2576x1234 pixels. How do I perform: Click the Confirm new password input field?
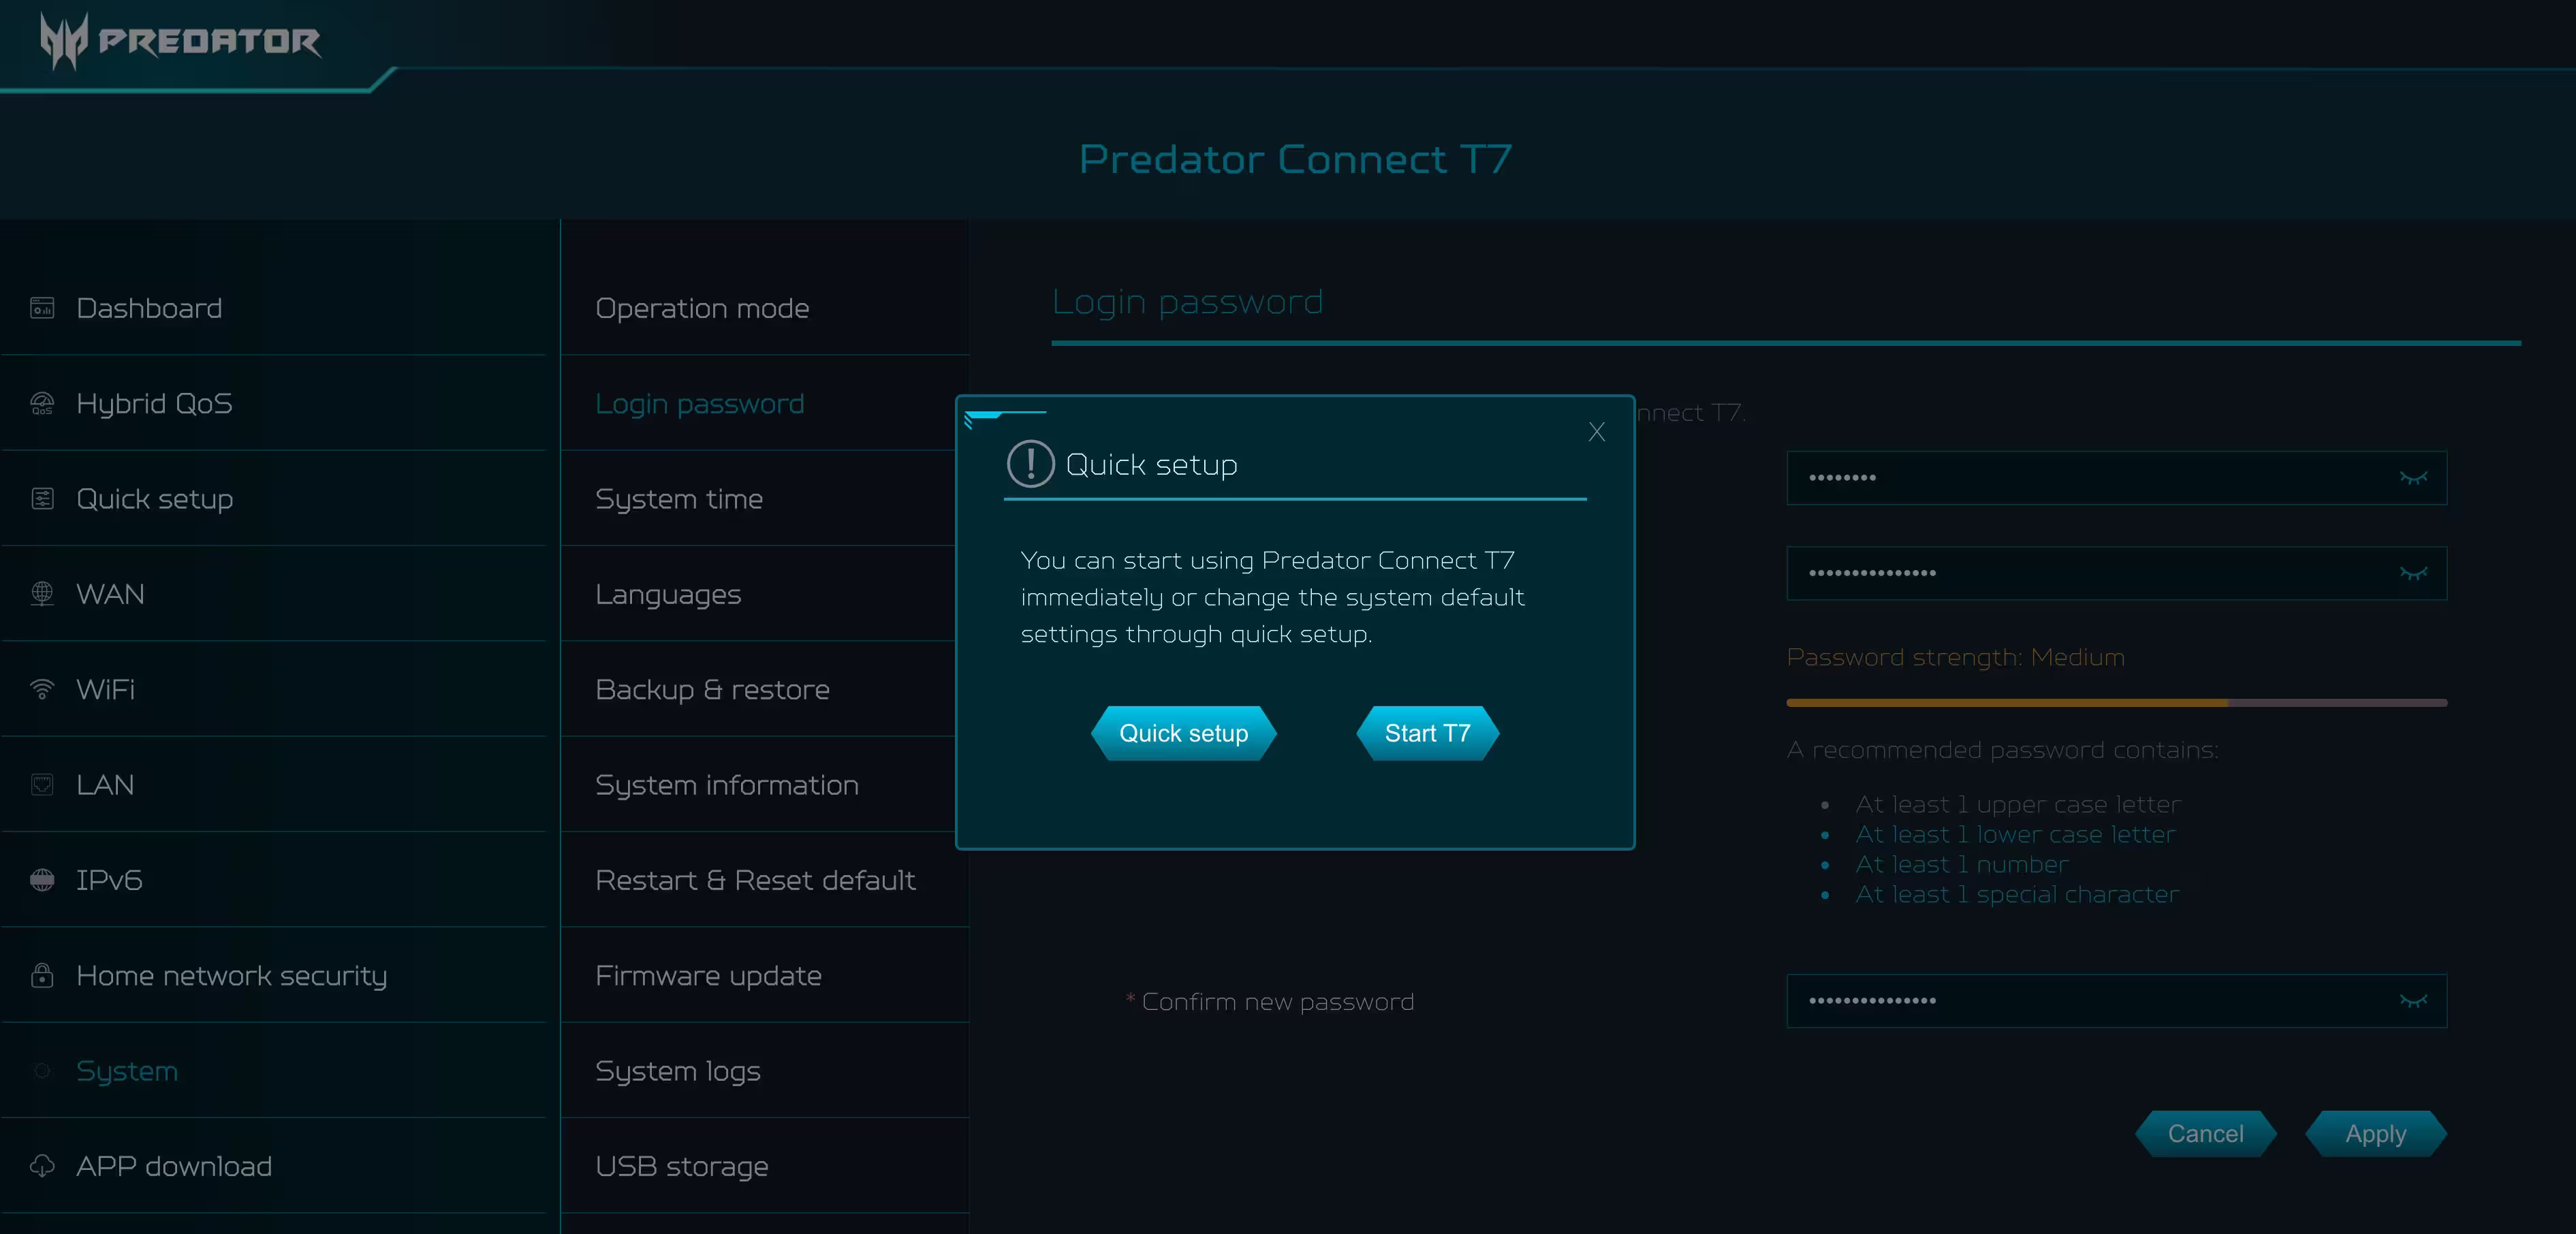coord(2116,1001)
